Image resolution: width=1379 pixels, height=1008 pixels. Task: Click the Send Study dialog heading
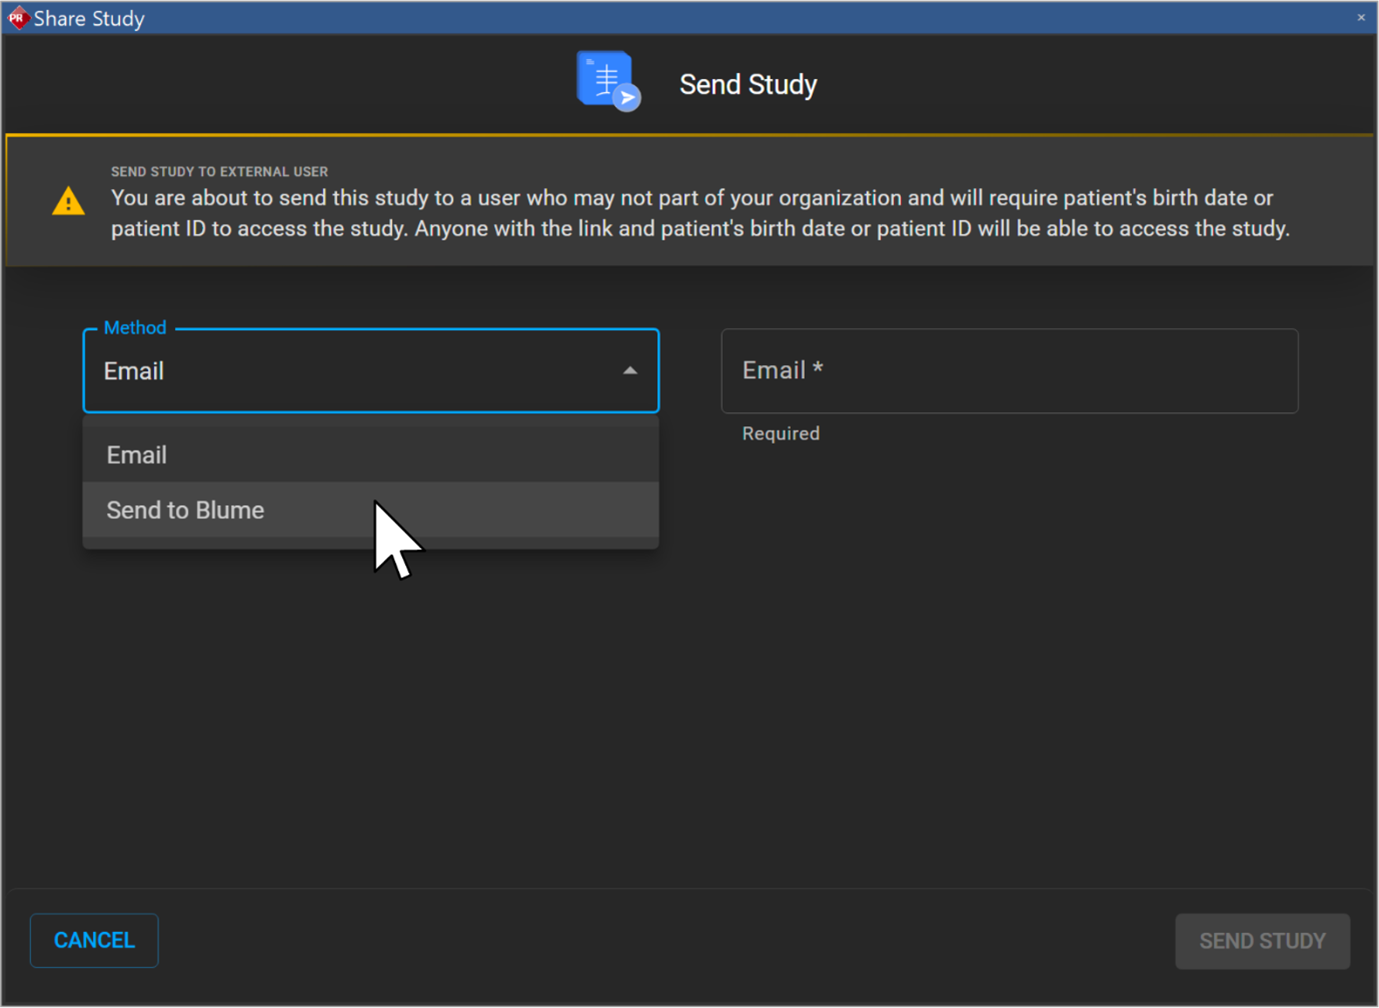pyautogui.click(x=748, y=84)
